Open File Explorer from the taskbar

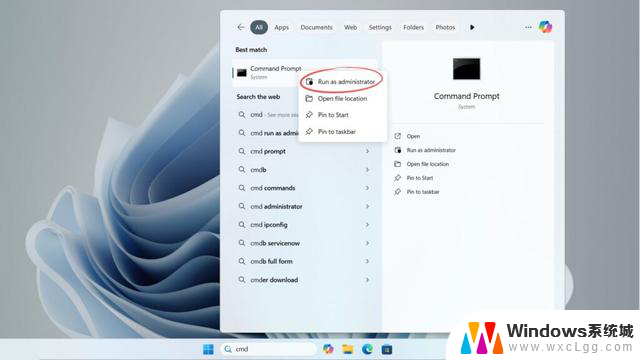tap(348, 349)
